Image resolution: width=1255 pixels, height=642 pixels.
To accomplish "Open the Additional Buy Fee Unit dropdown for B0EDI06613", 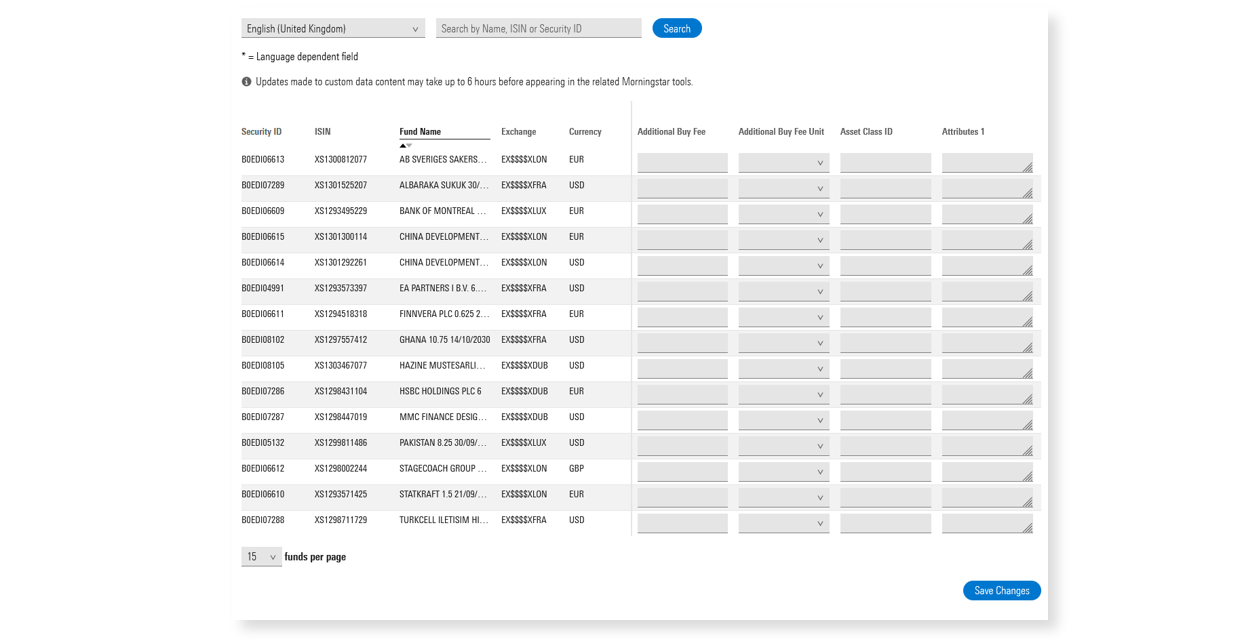I will click(783, 163).
